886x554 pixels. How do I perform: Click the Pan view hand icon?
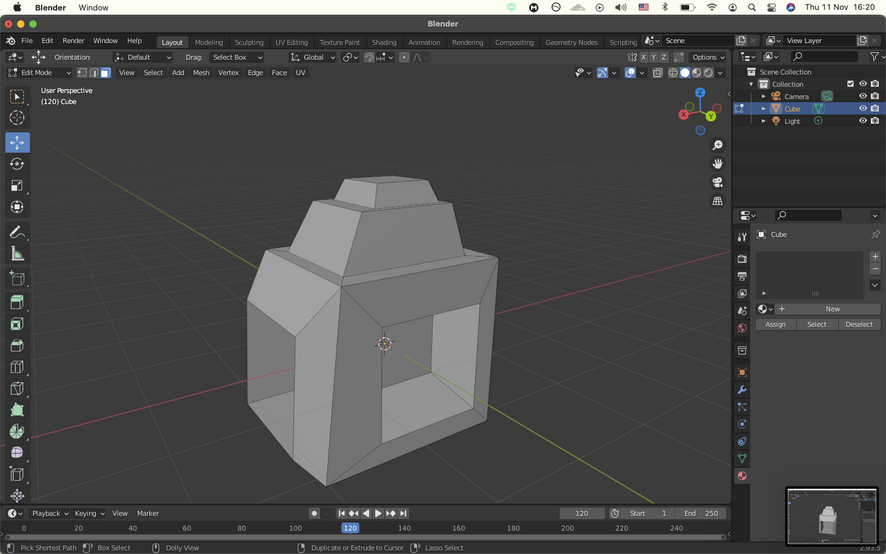[x=717, y=164]
